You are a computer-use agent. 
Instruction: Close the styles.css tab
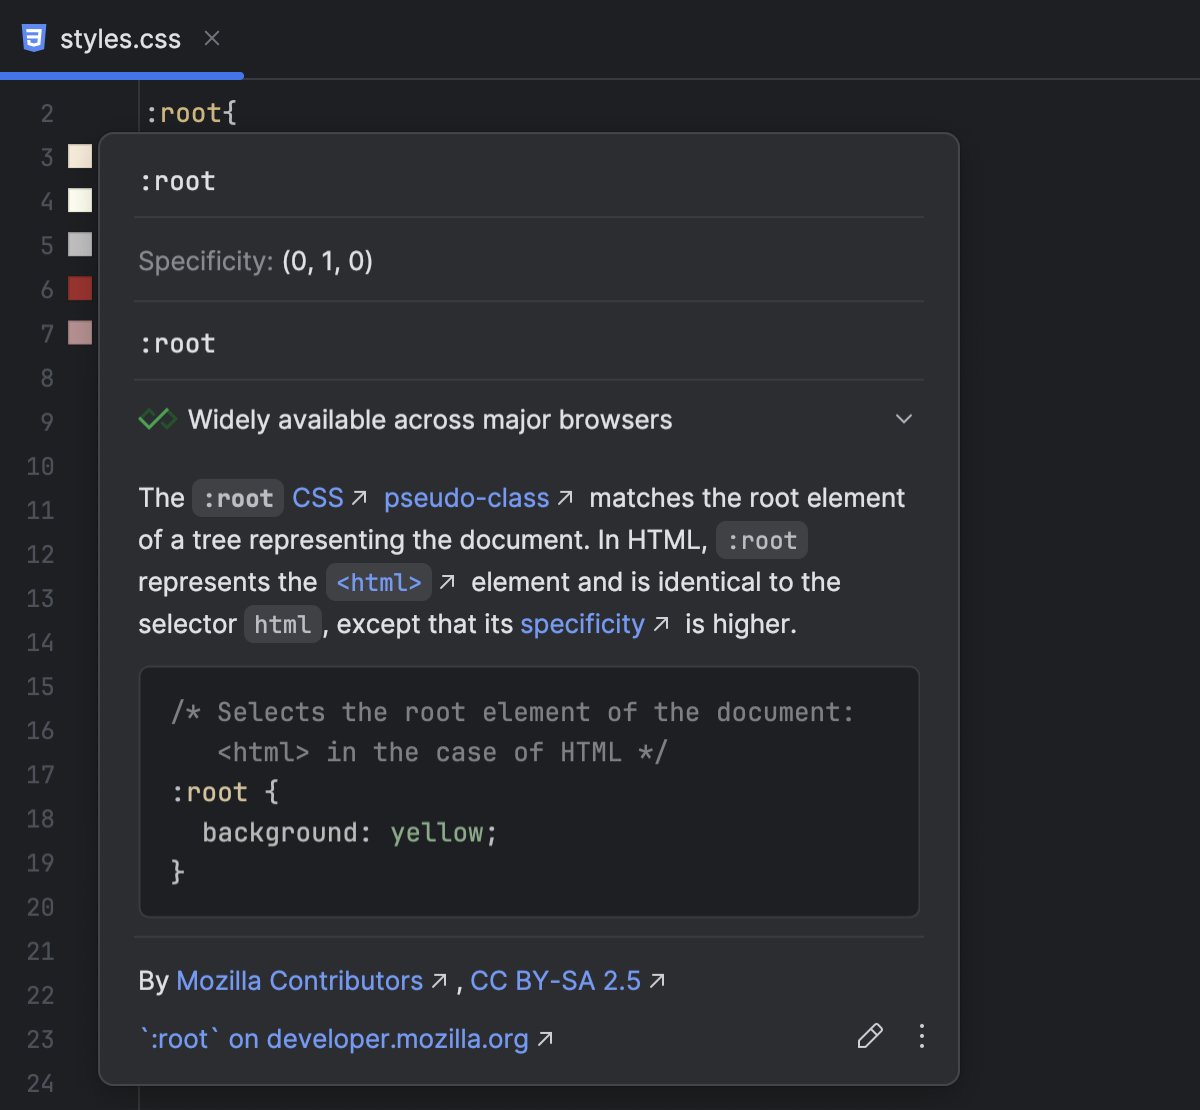pyautogui.click(x=211, y=38)
